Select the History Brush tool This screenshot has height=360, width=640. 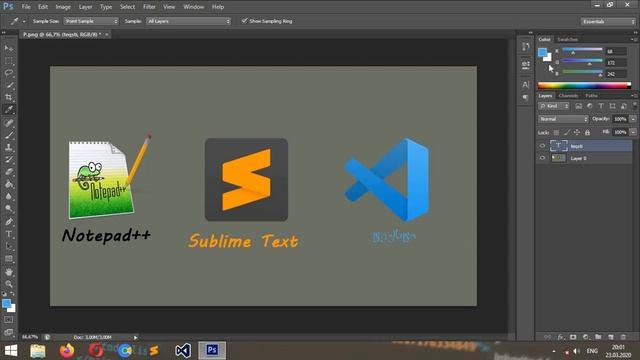(x=9, y=160)
